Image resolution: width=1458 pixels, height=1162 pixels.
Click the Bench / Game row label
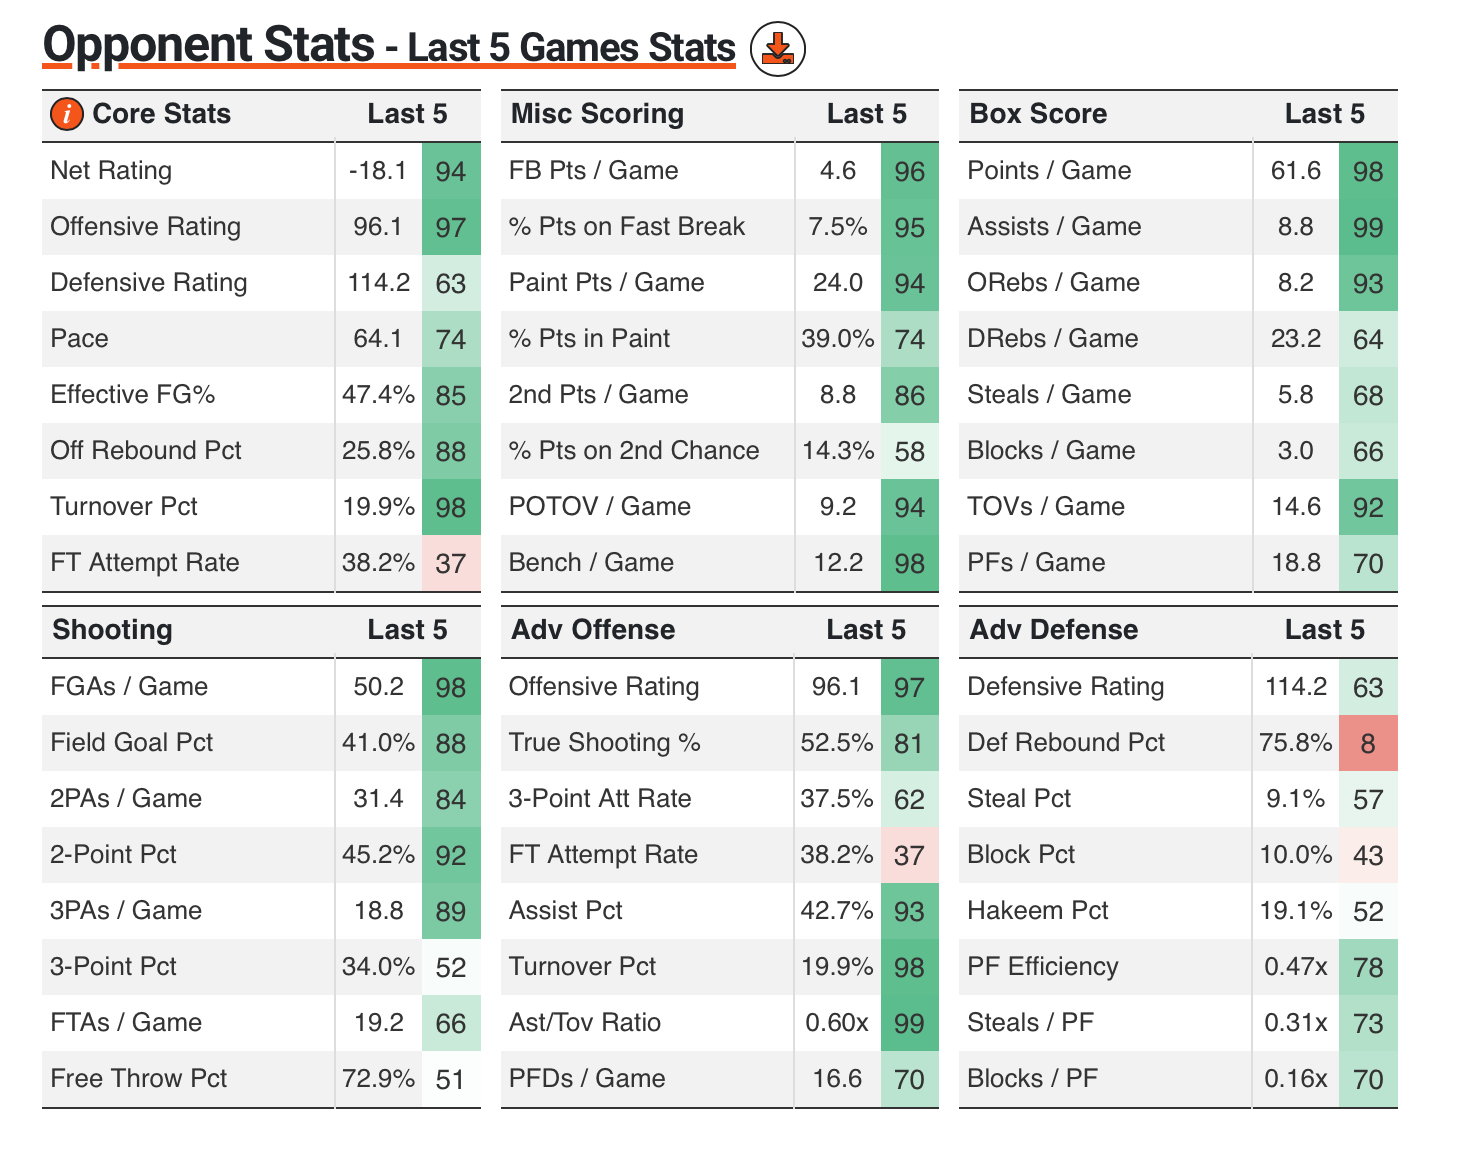click(591, 563)
